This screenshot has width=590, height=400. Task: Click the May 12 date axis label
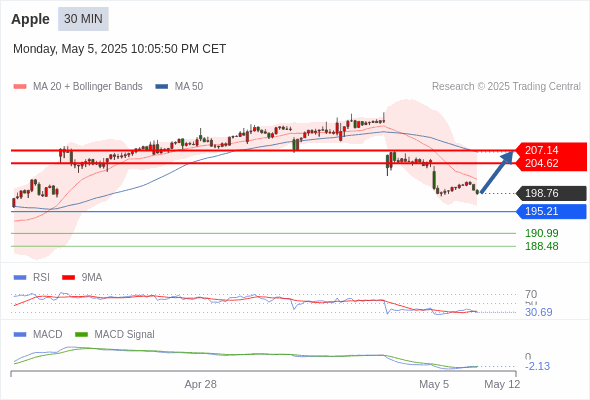click(502, 384)
